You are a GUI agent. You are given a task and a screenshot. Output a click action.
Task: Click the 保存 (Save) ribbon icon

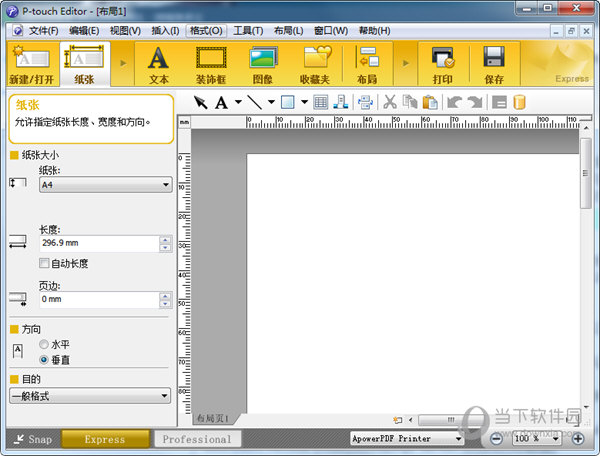tap(494, 64)
